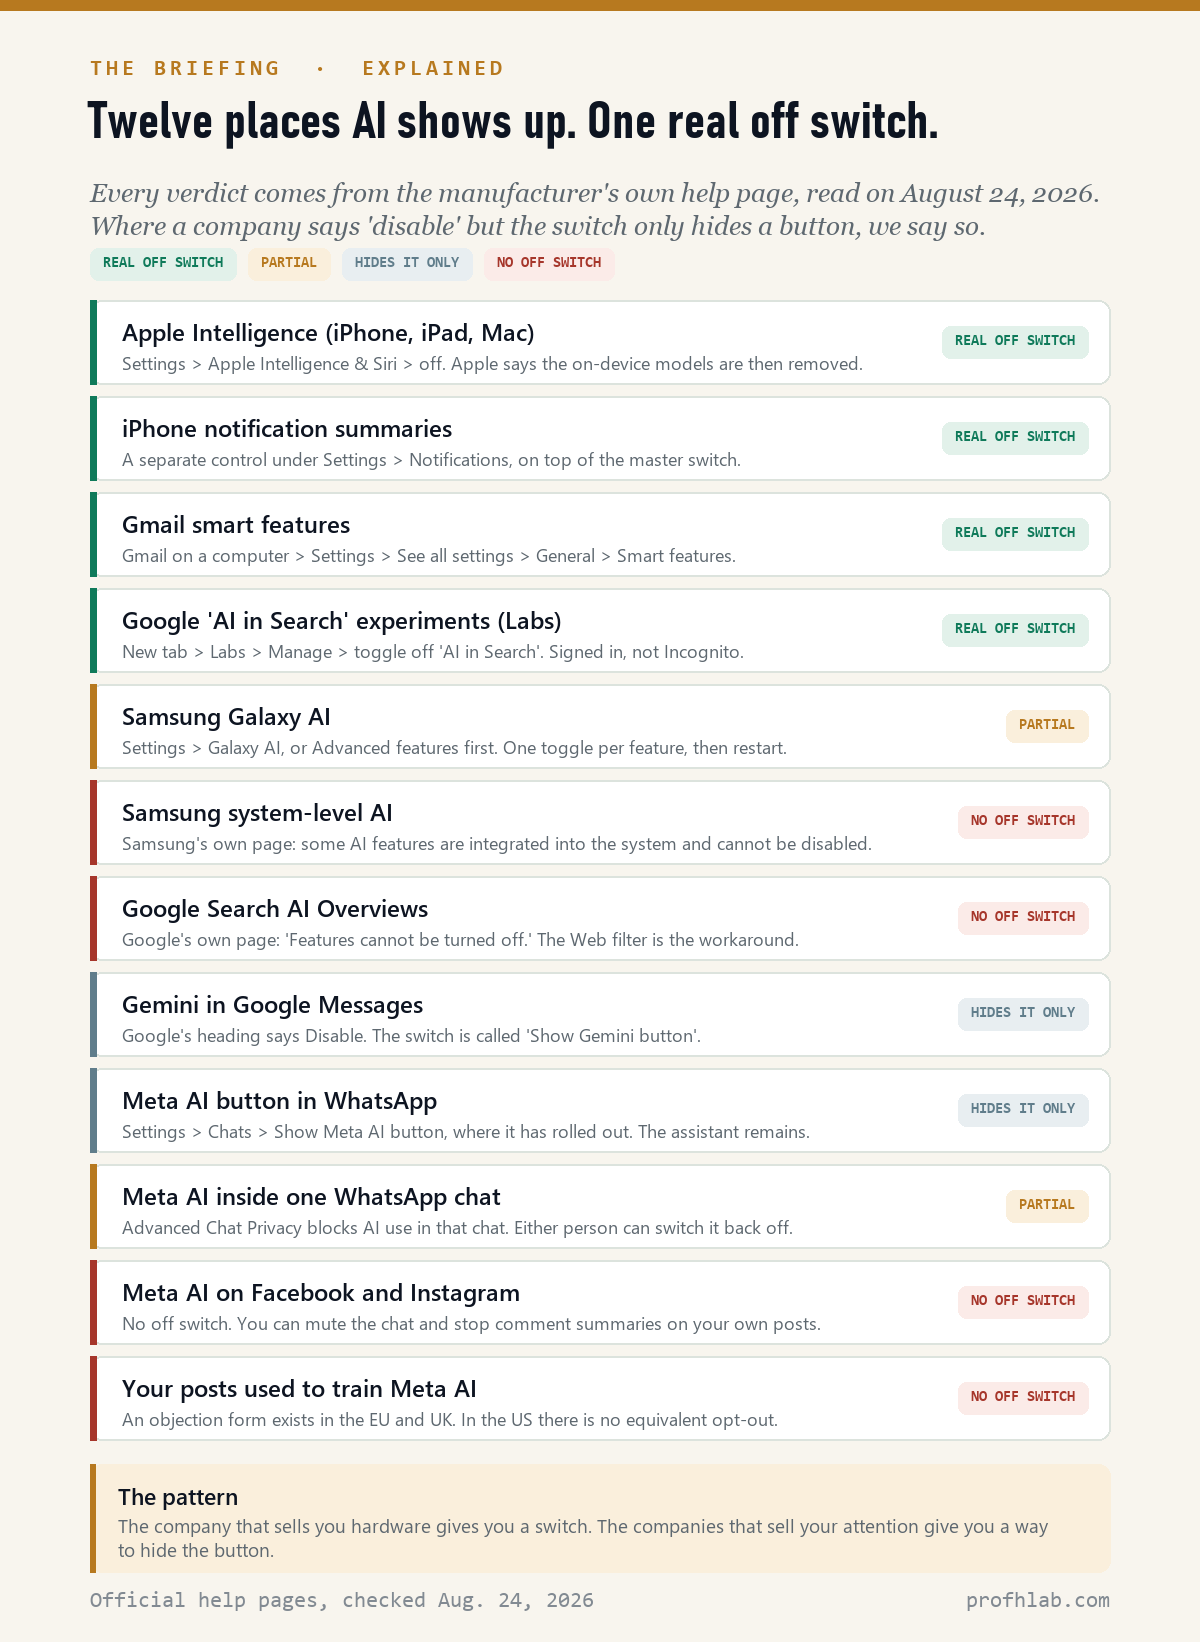1200x1642 pixels.
Task: Click NO OFF SWITCH badge for AI Overviews
Action: (x=1023, y=918)
